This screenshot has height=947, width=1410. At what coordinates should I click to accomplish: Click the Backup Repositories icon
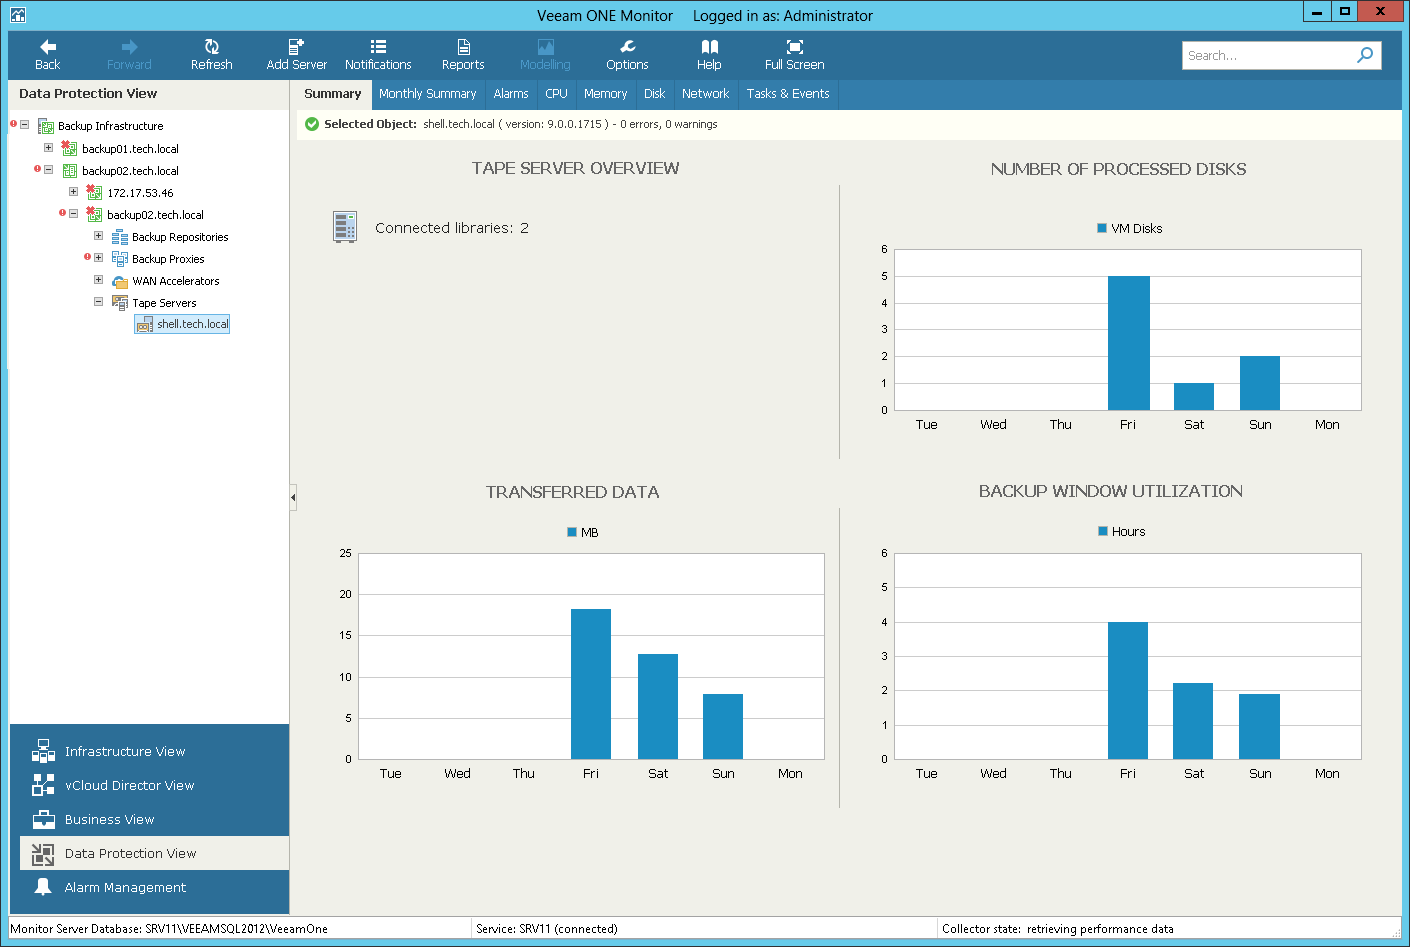click(x=120, y=237)
